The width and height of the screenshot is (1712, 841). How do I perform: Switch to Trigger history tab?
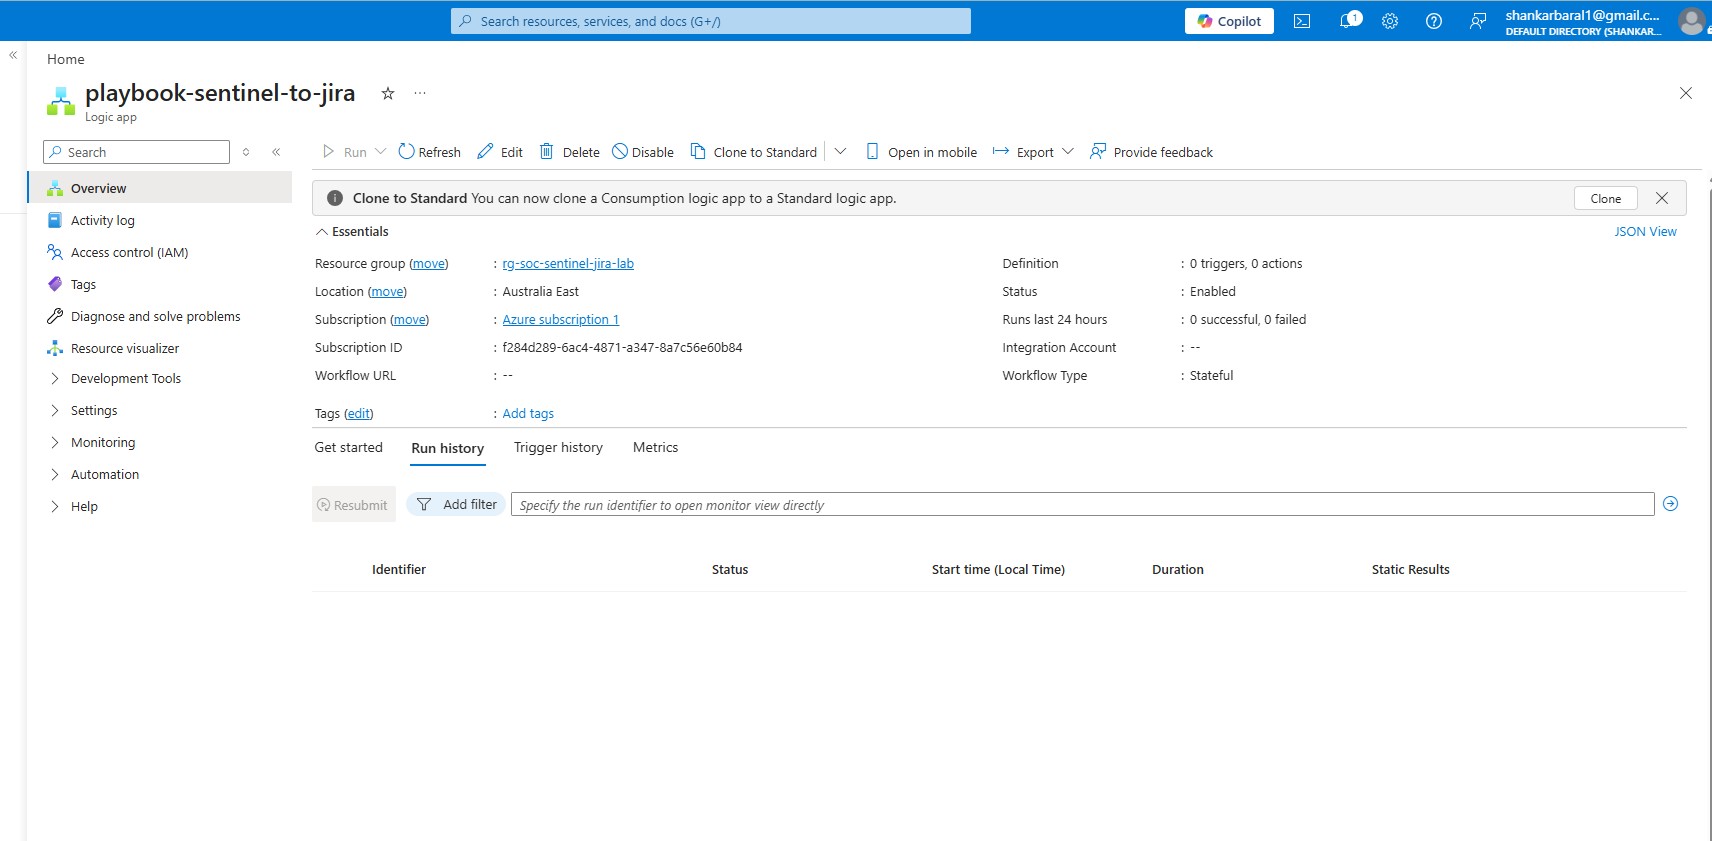(x=558, y=448)
